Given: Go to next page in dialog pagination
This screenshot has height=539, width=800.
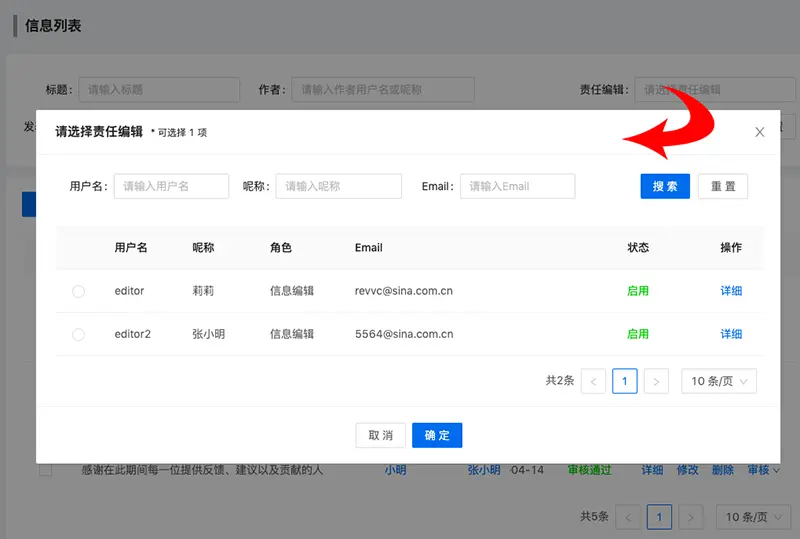Looking at the screenshot, I should pyautogui.click(x=656, y=381).
